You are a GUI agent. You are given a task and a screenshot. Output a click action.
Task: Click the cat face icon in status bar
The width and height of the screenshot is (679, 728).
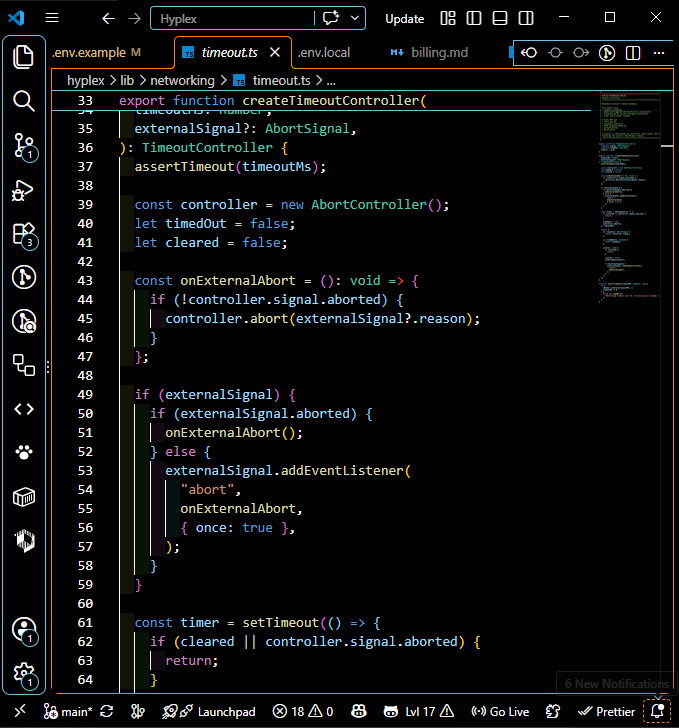tap(391, 711)
